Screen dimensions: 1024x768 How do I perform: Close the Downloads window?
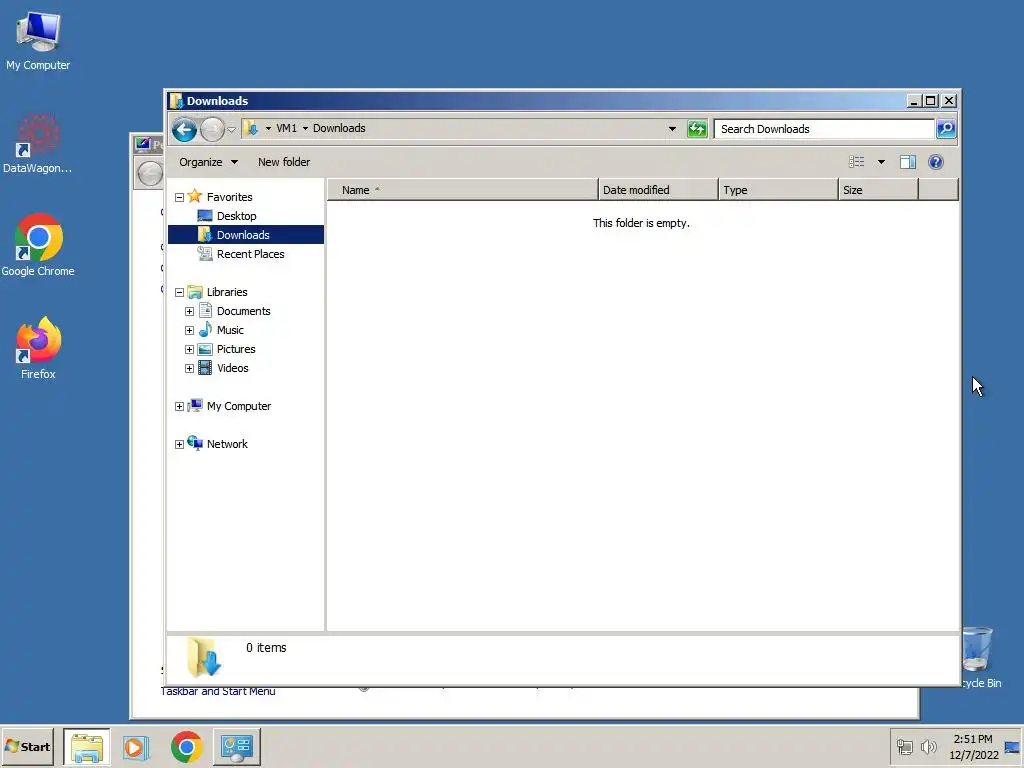point(949,101)
